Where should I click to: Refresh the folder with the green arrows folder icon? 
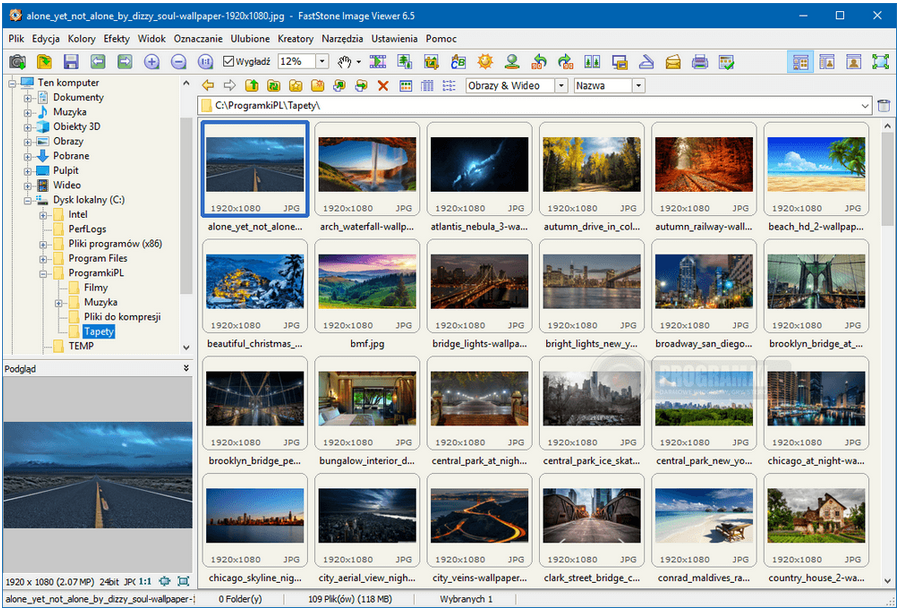(x=273, y=86)
